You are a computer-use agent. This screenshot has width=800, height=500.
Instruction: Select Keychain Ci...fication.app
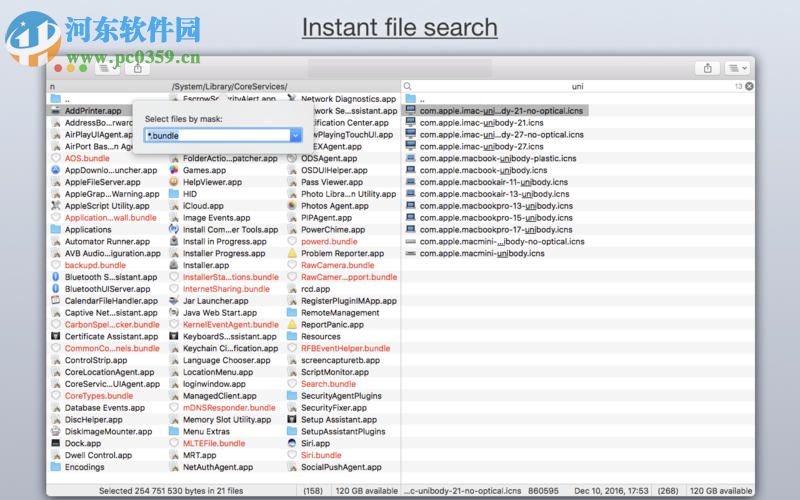(231, 348)
